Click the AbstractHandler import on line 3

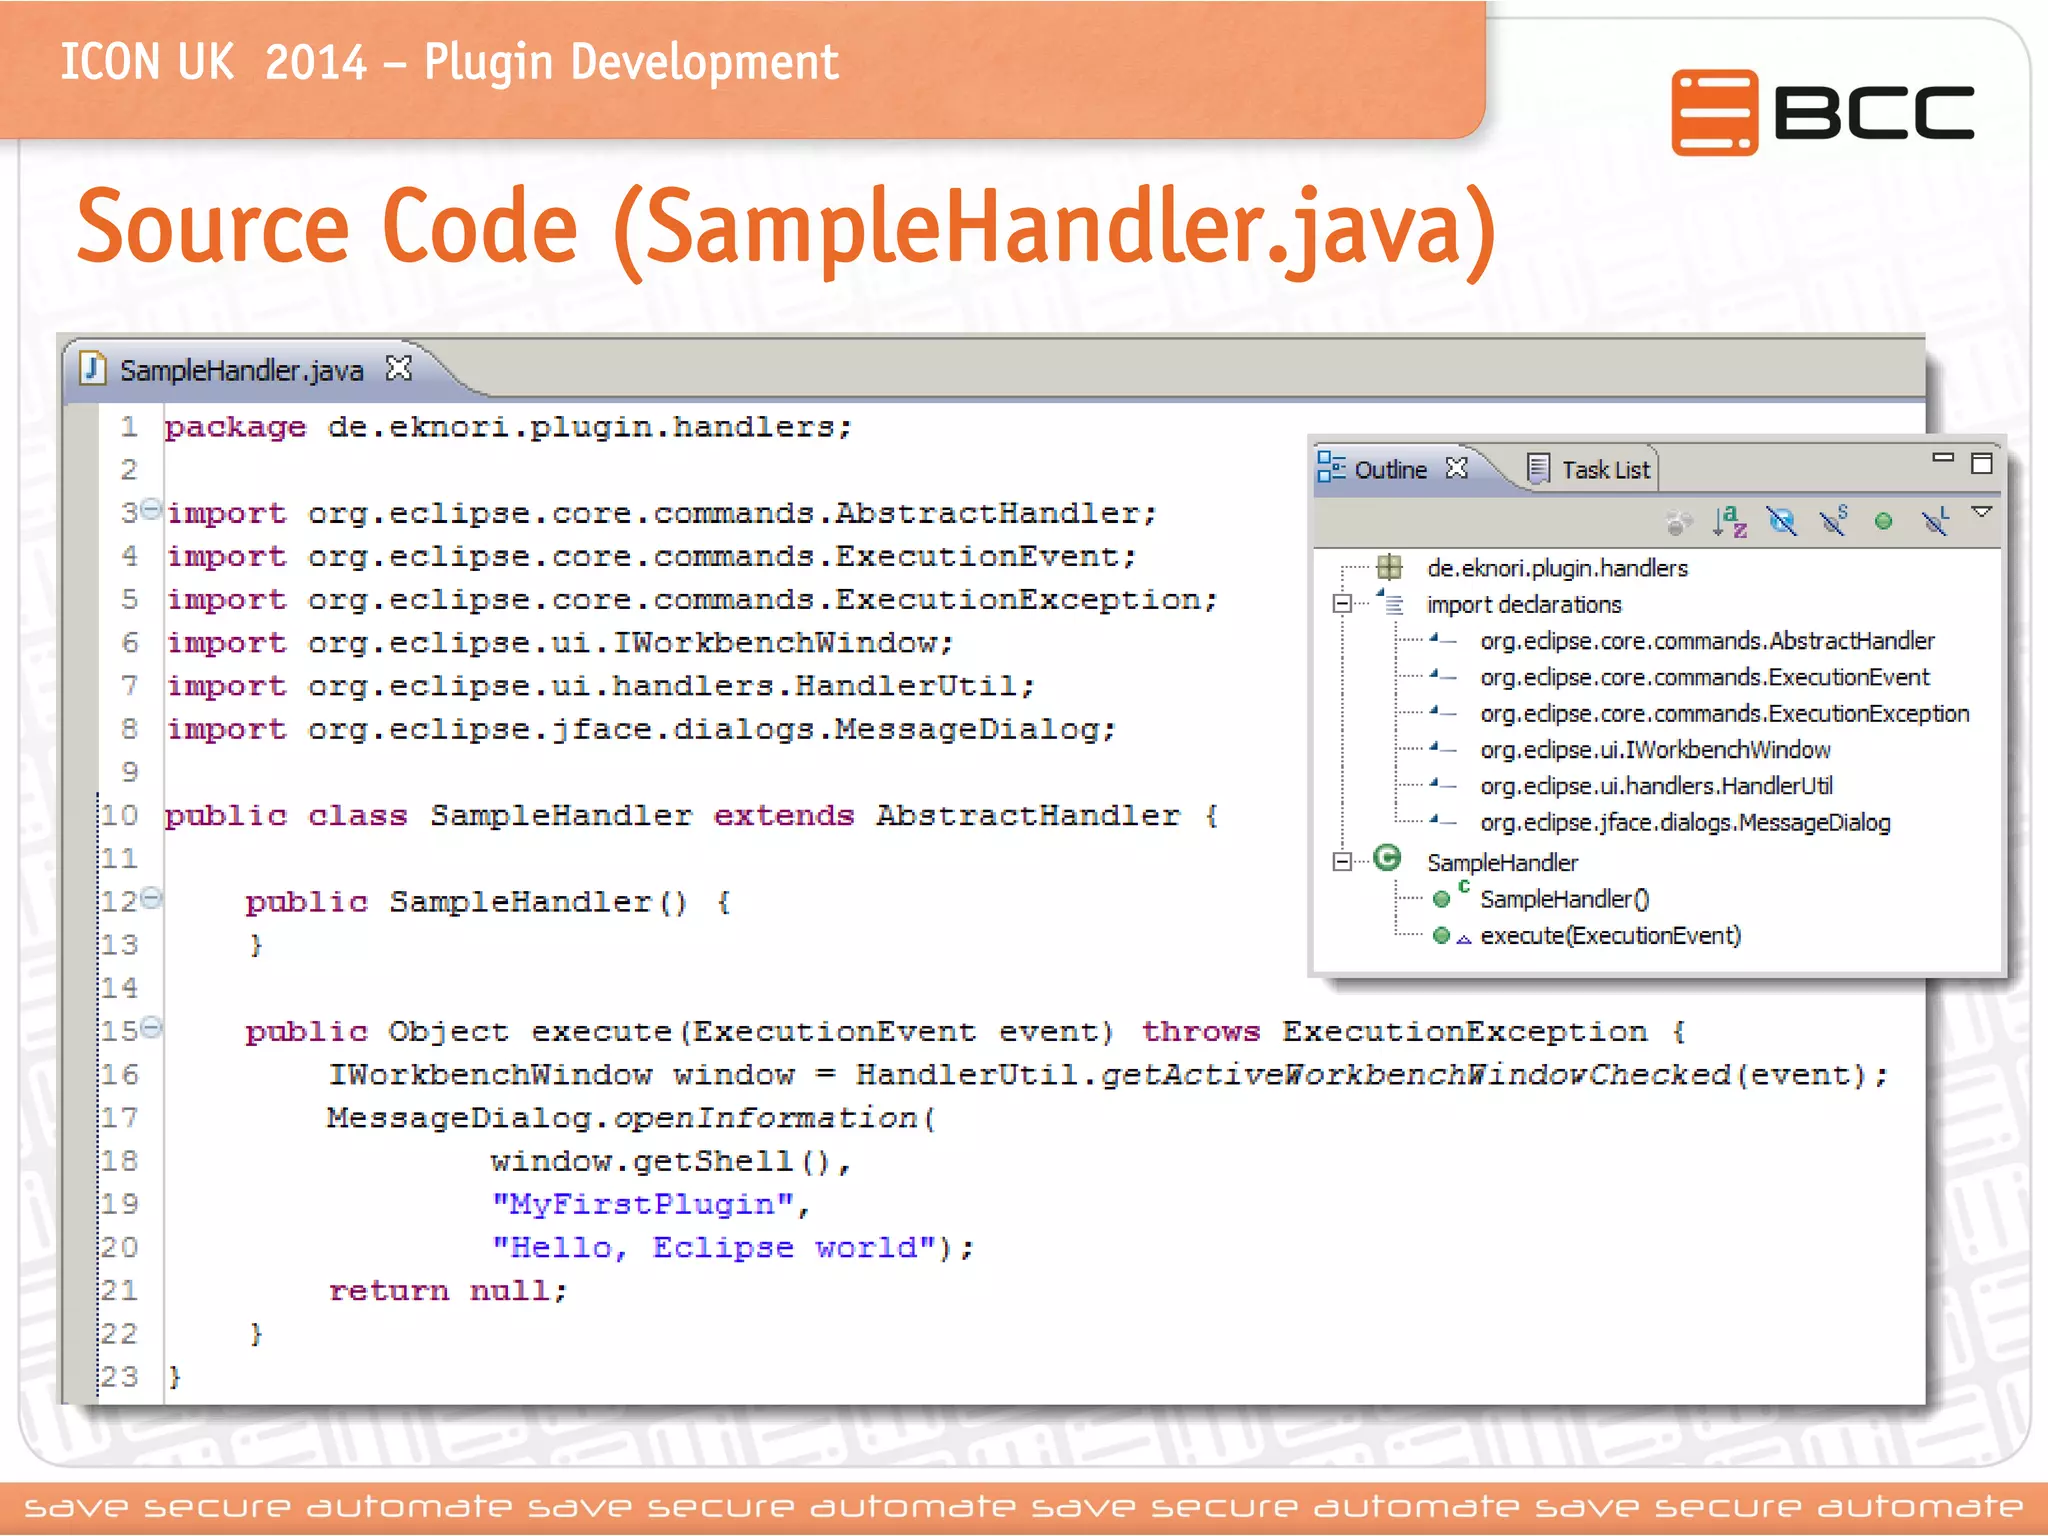coord(662,514)
